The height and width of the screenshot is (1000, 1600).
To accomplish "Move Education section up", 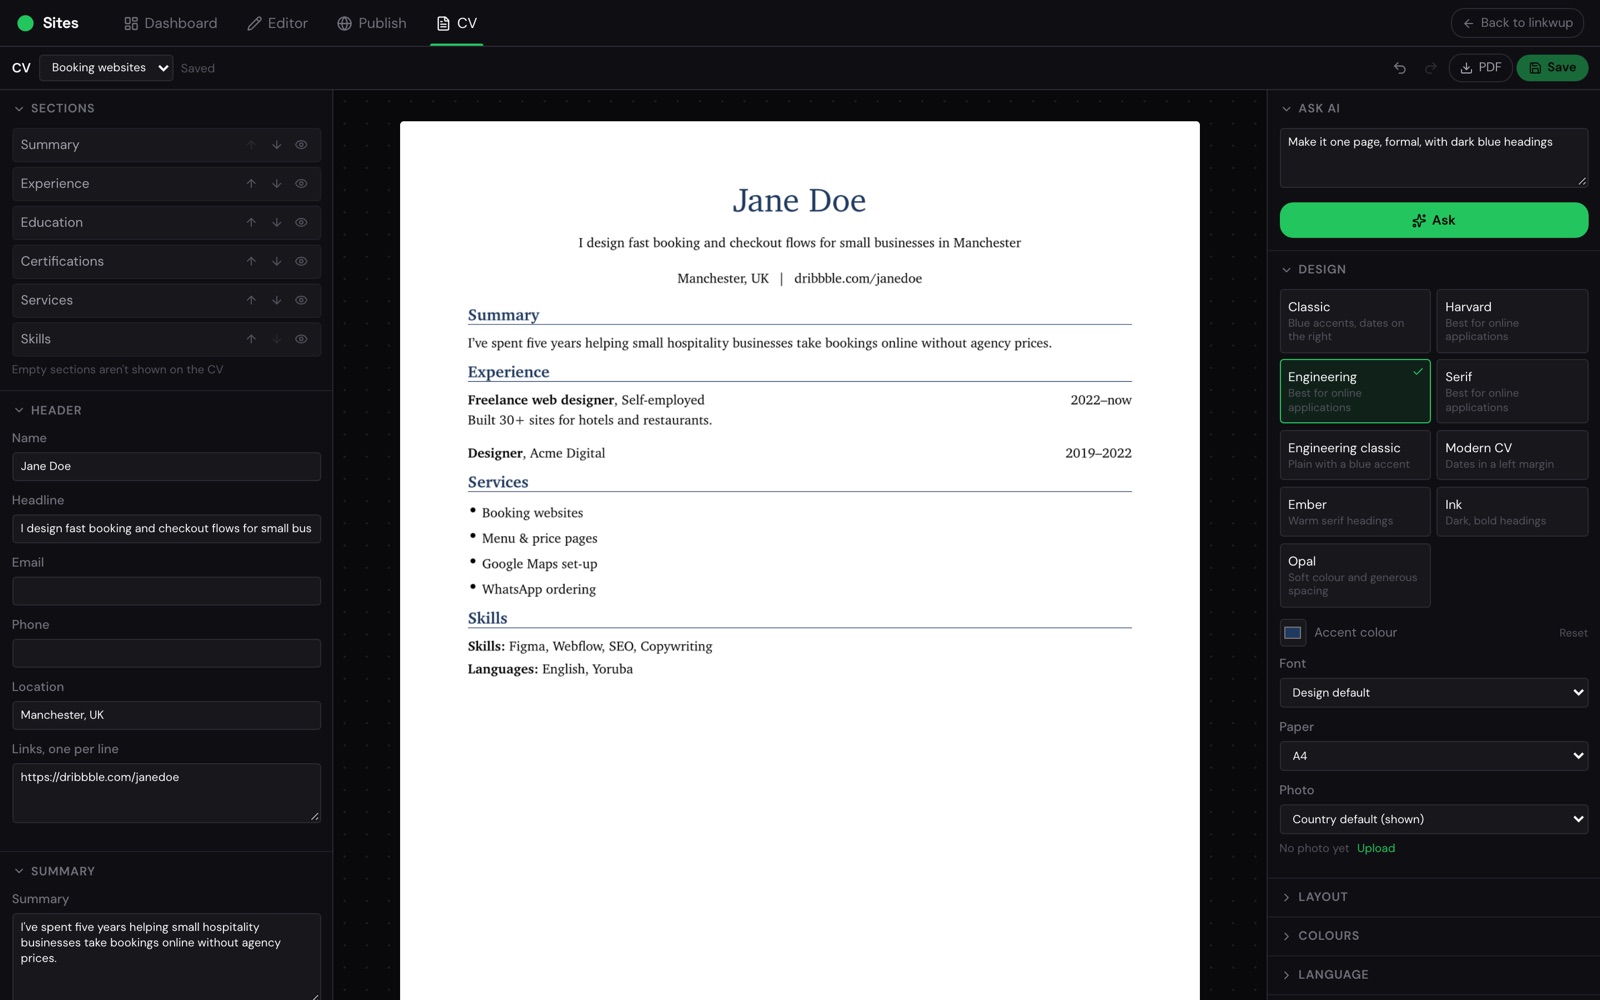I will (x=251, y=223).
